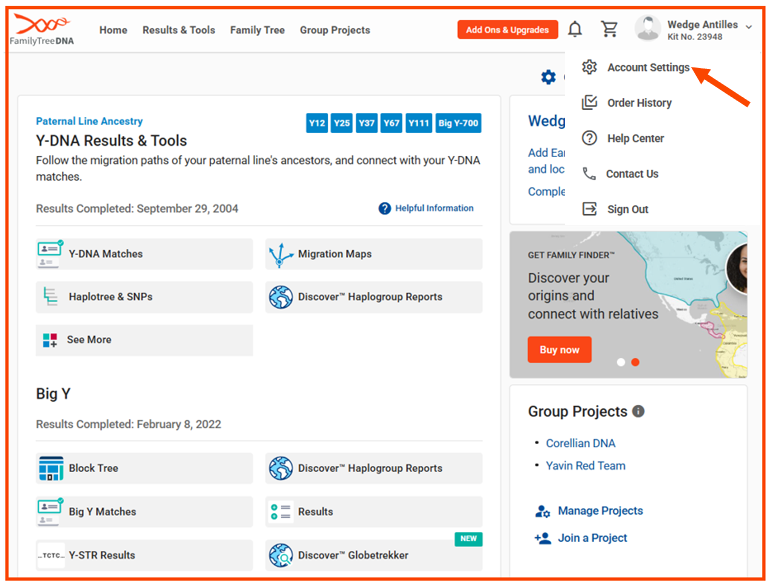Screen dimensions: 772x587
Task: Click the Y25 test badge
Action: [x=342, y=123]
